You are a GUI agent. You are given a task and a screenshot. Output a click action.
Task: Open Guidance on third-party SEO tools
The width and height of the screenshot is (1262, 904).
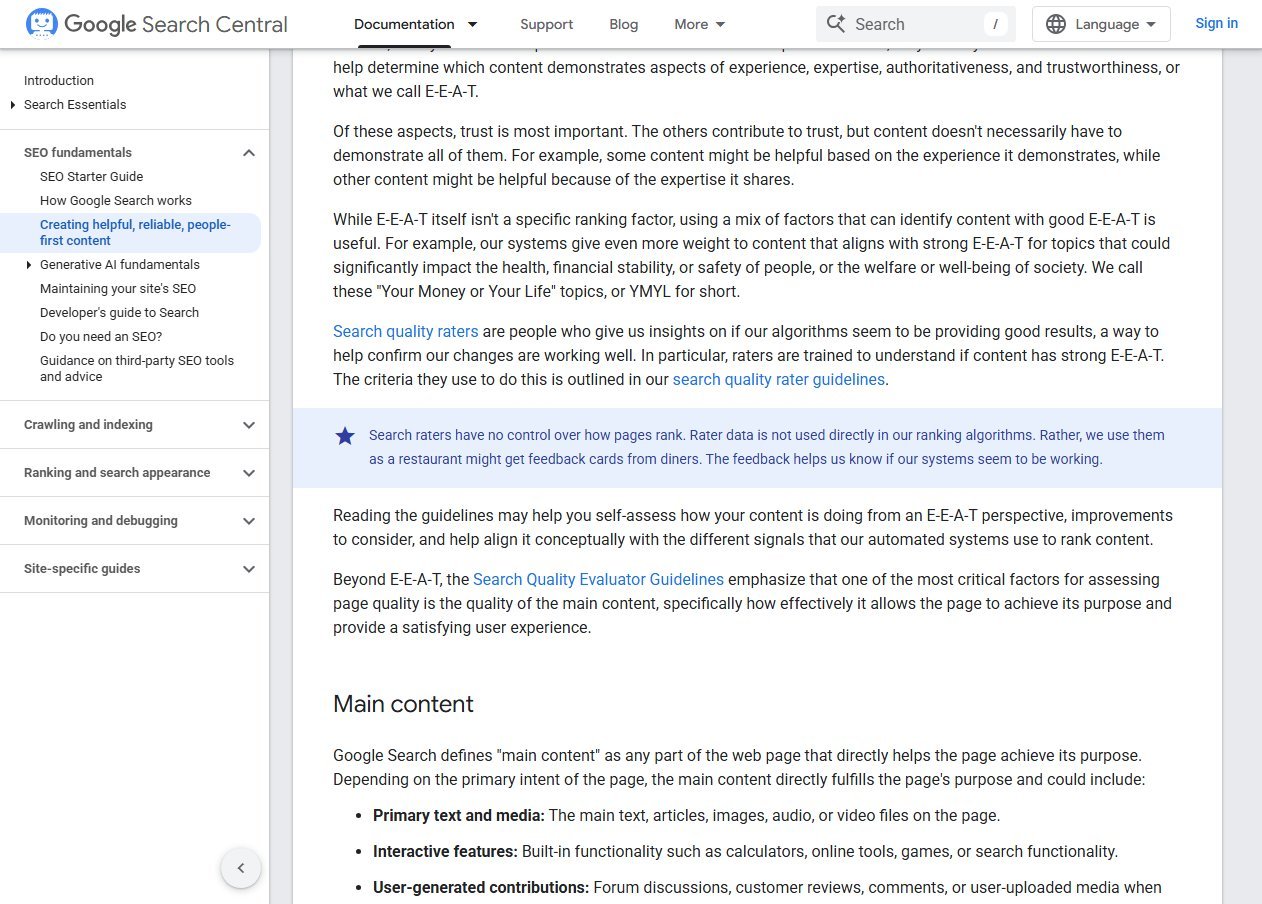tap(137, 369)
